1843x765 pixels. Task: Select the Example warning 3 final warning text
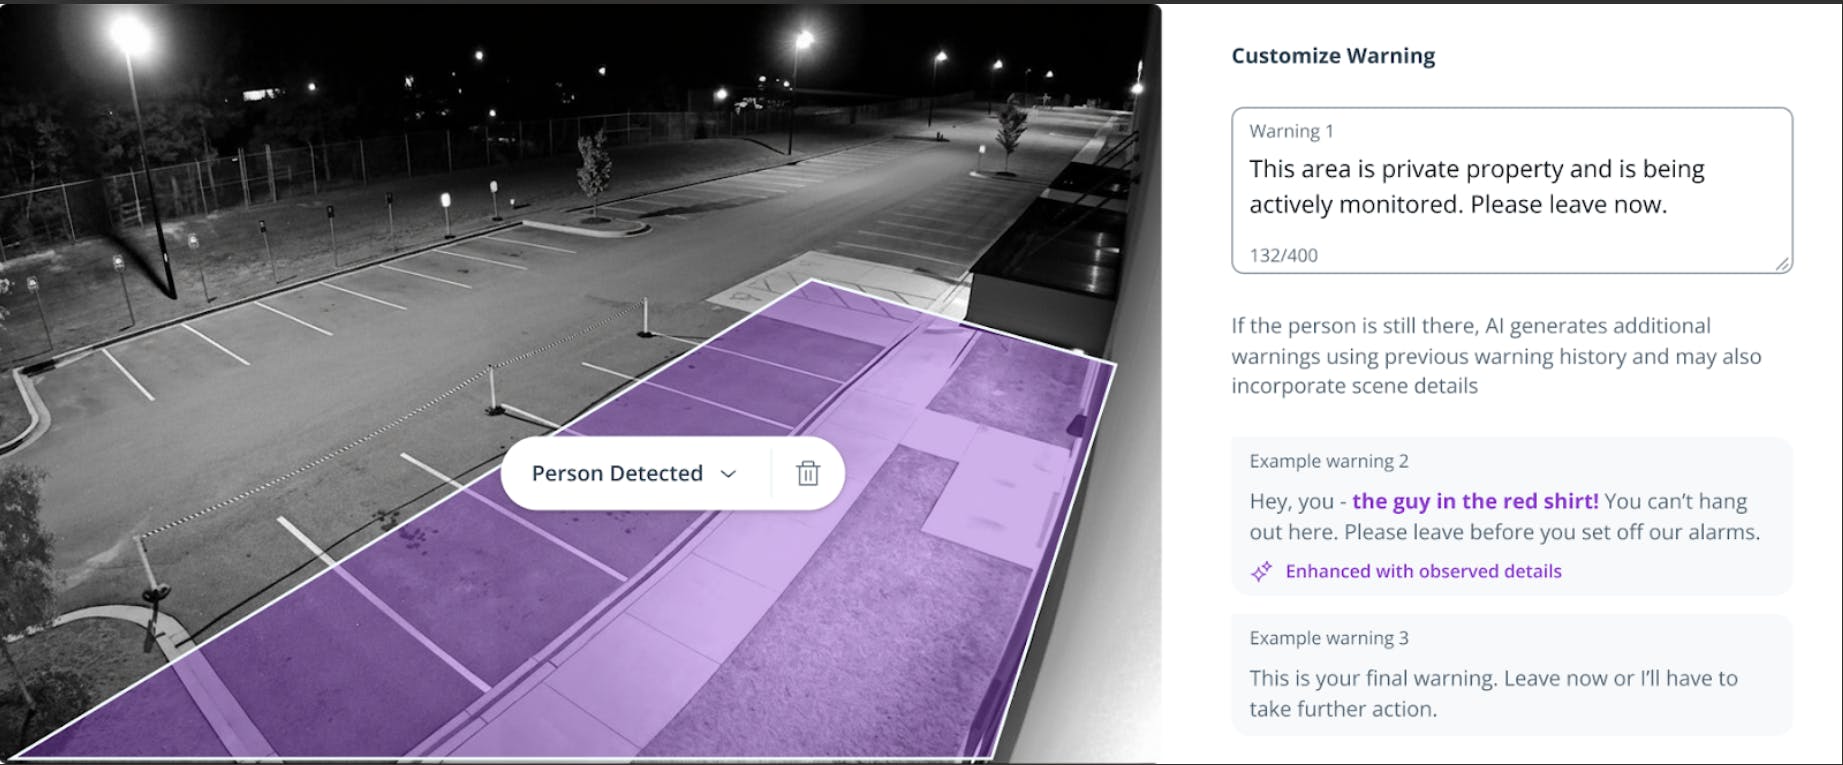[x=1492, y=693]
